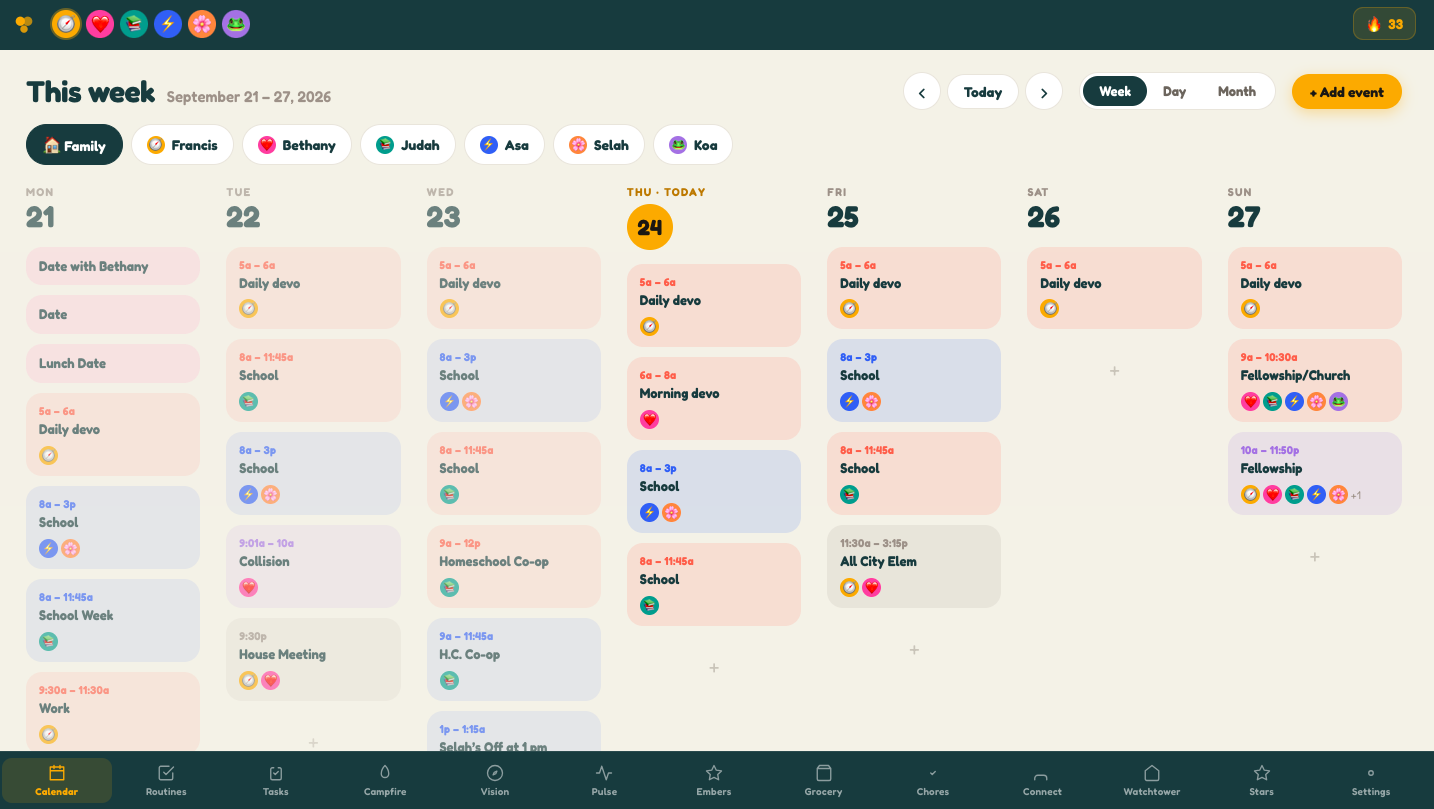
Task: Open the Routines section in bottom navigation
Action: click(x=166, y=780)
